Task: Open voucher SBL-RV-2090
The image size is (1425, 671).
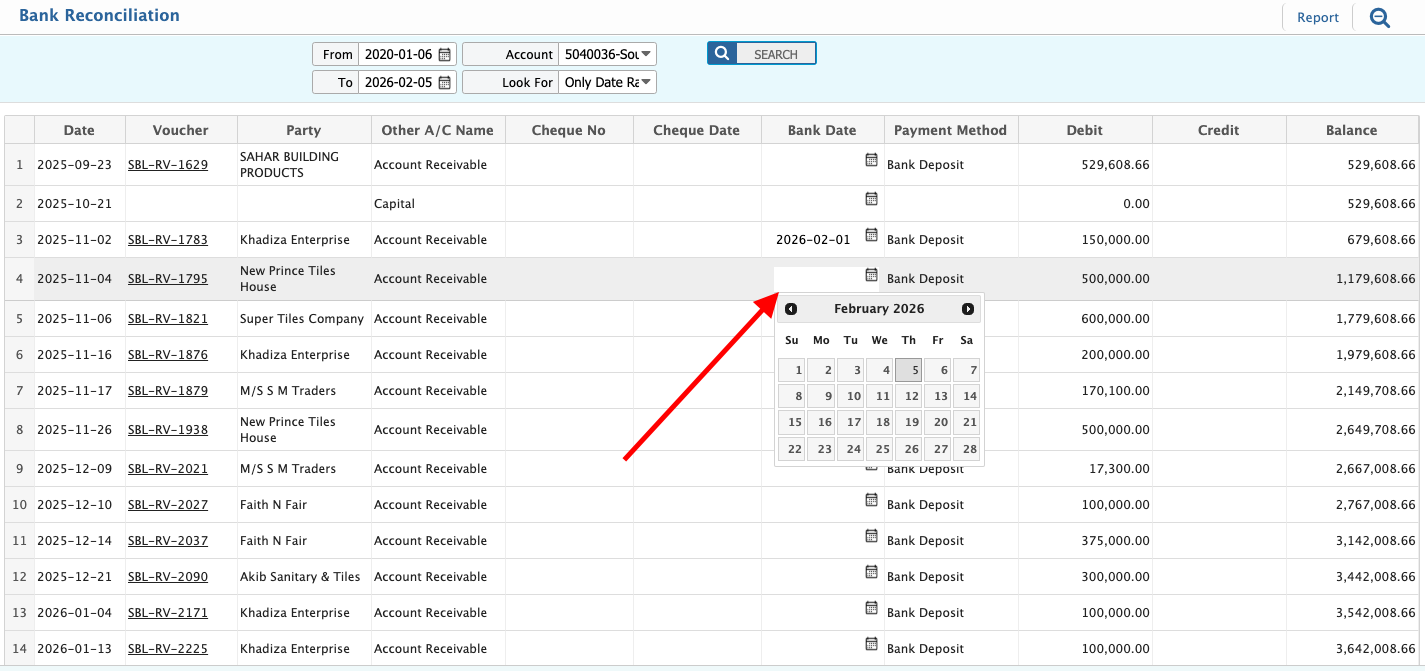Action: click(x=167, y=577)
